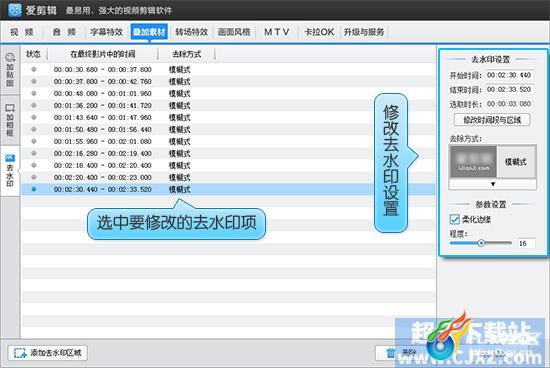Select the 00:01:36.200 - 00:01:41.720 watermark row
The width and height of the screenshot is (550, 368).
[x=228, y=105]
